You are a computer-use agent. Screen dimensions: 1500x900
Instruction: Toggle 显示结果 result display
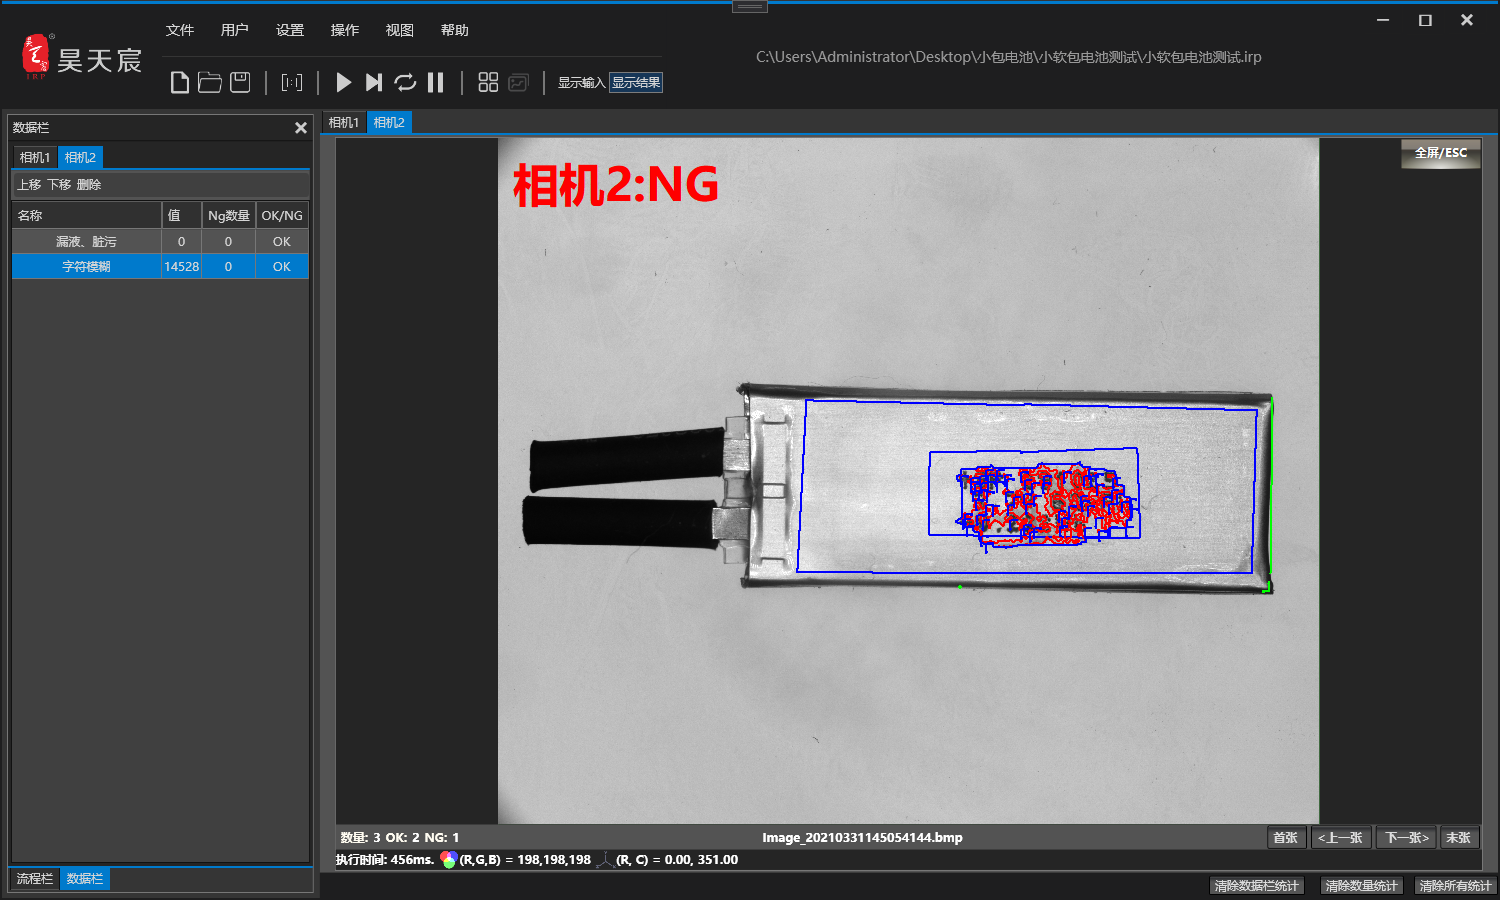click(x=636, y=82)
